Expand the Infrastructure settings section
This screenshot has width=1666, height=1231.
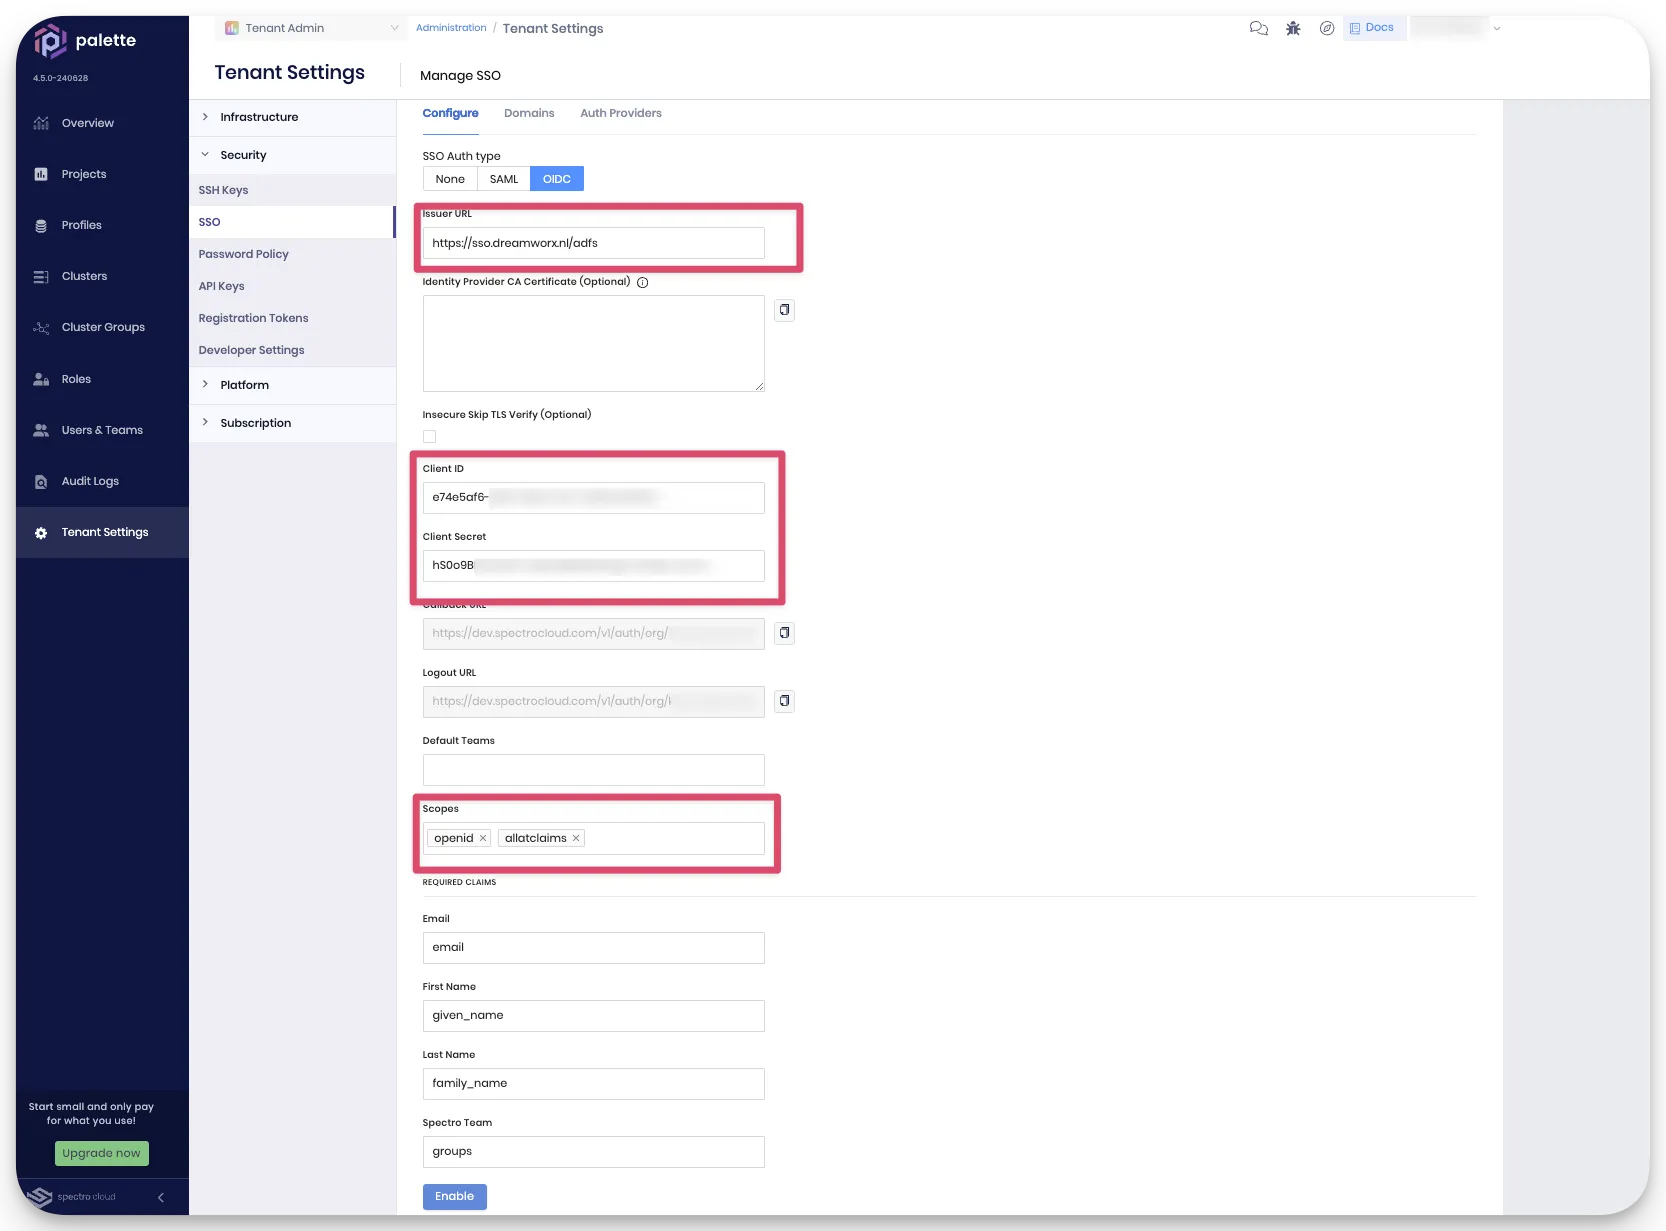[259, 117]
